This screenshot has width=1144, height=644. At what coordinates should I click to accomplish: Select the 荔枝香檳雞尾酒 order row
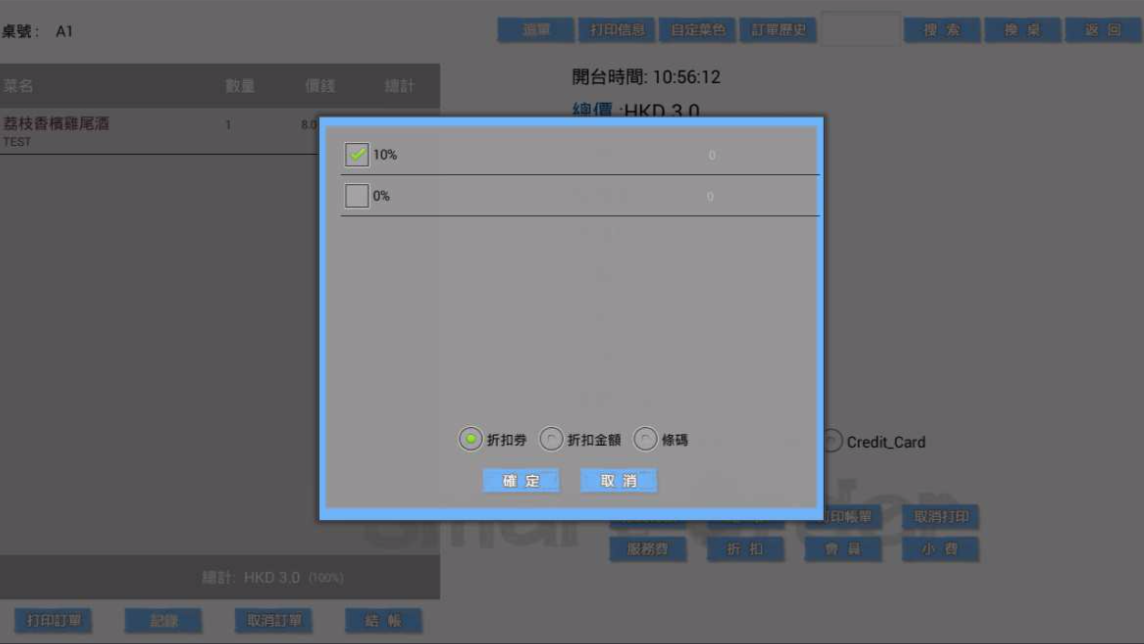coord(159,131)
